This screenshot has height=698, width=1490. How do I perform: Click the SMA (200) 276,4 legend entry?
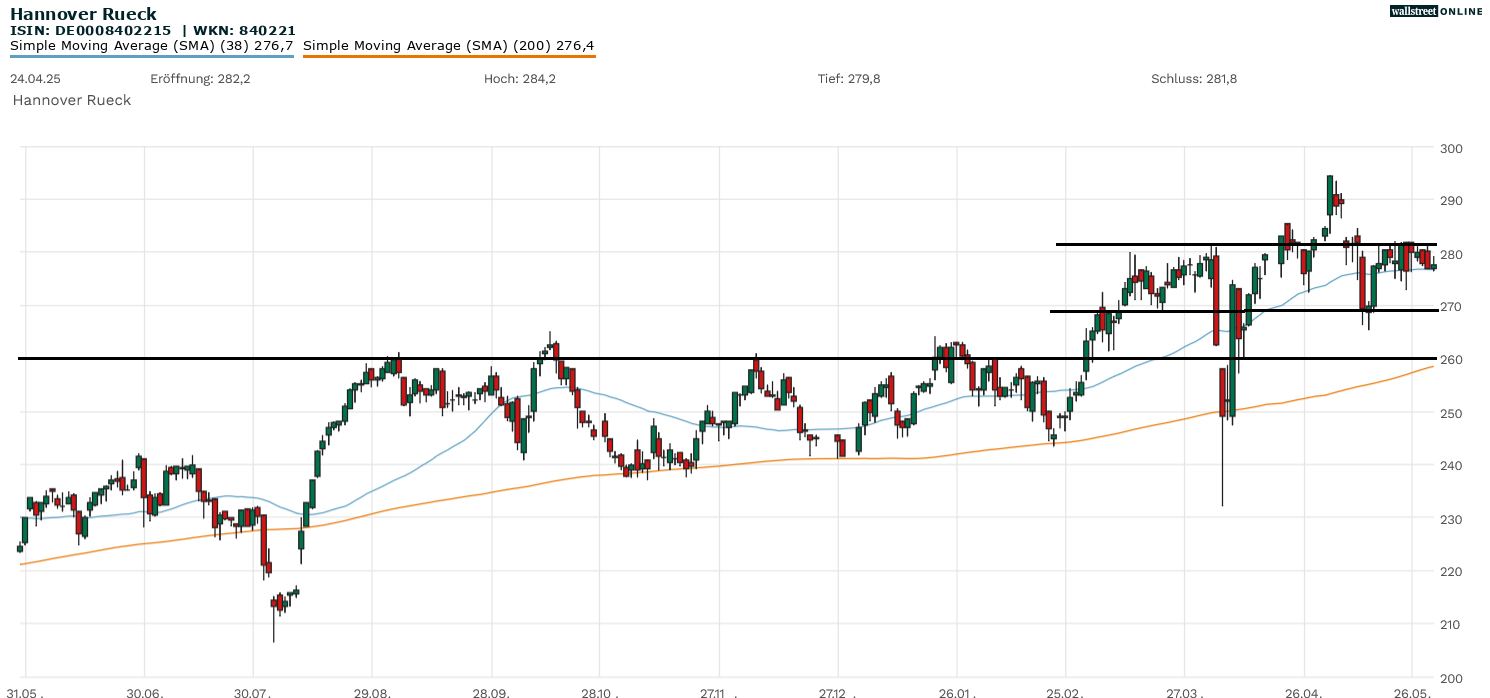click(449, 46)
